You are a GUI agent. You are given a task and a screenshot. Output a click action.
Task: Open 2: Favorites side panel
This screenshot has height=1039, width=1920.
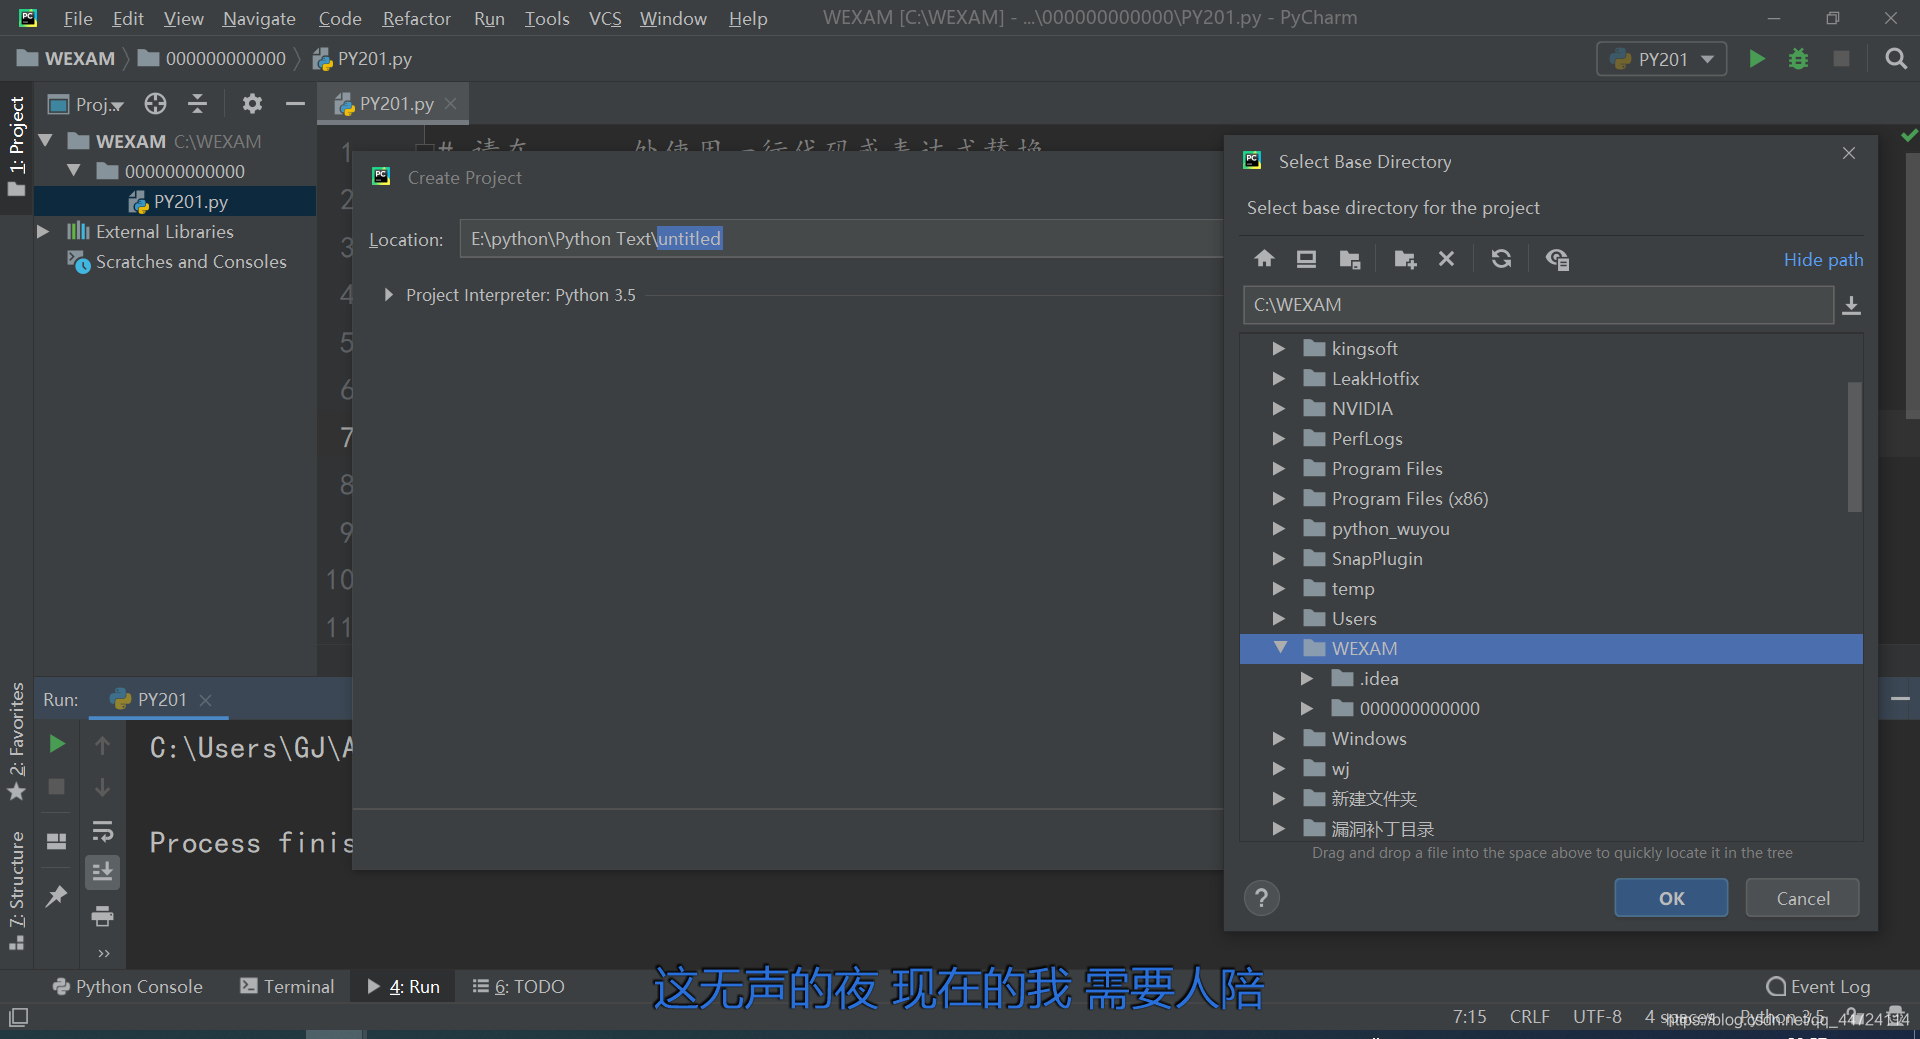(16, 741)
